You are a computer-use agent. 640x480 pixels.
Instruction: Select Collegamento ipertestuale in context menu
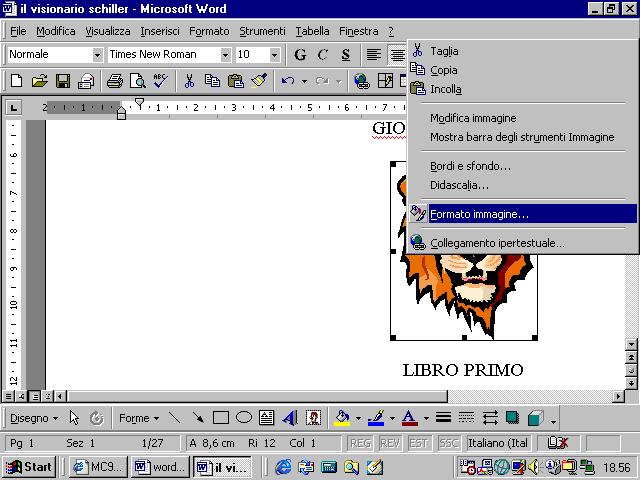point(523,243)
